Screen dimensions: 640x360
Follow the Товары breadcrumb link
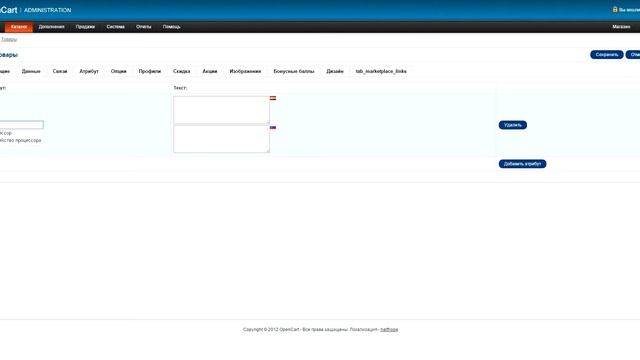tap(9, 39)
